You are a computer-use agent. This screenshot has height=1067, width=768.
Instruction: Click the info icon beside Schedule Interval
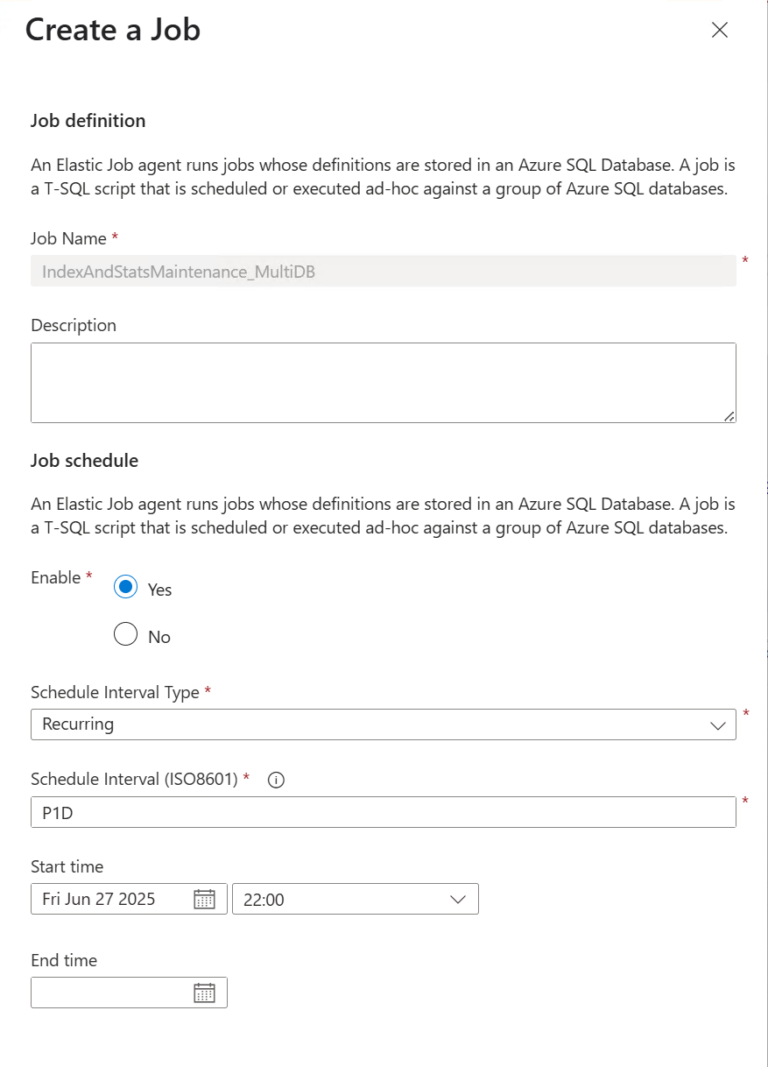[277, 780]
